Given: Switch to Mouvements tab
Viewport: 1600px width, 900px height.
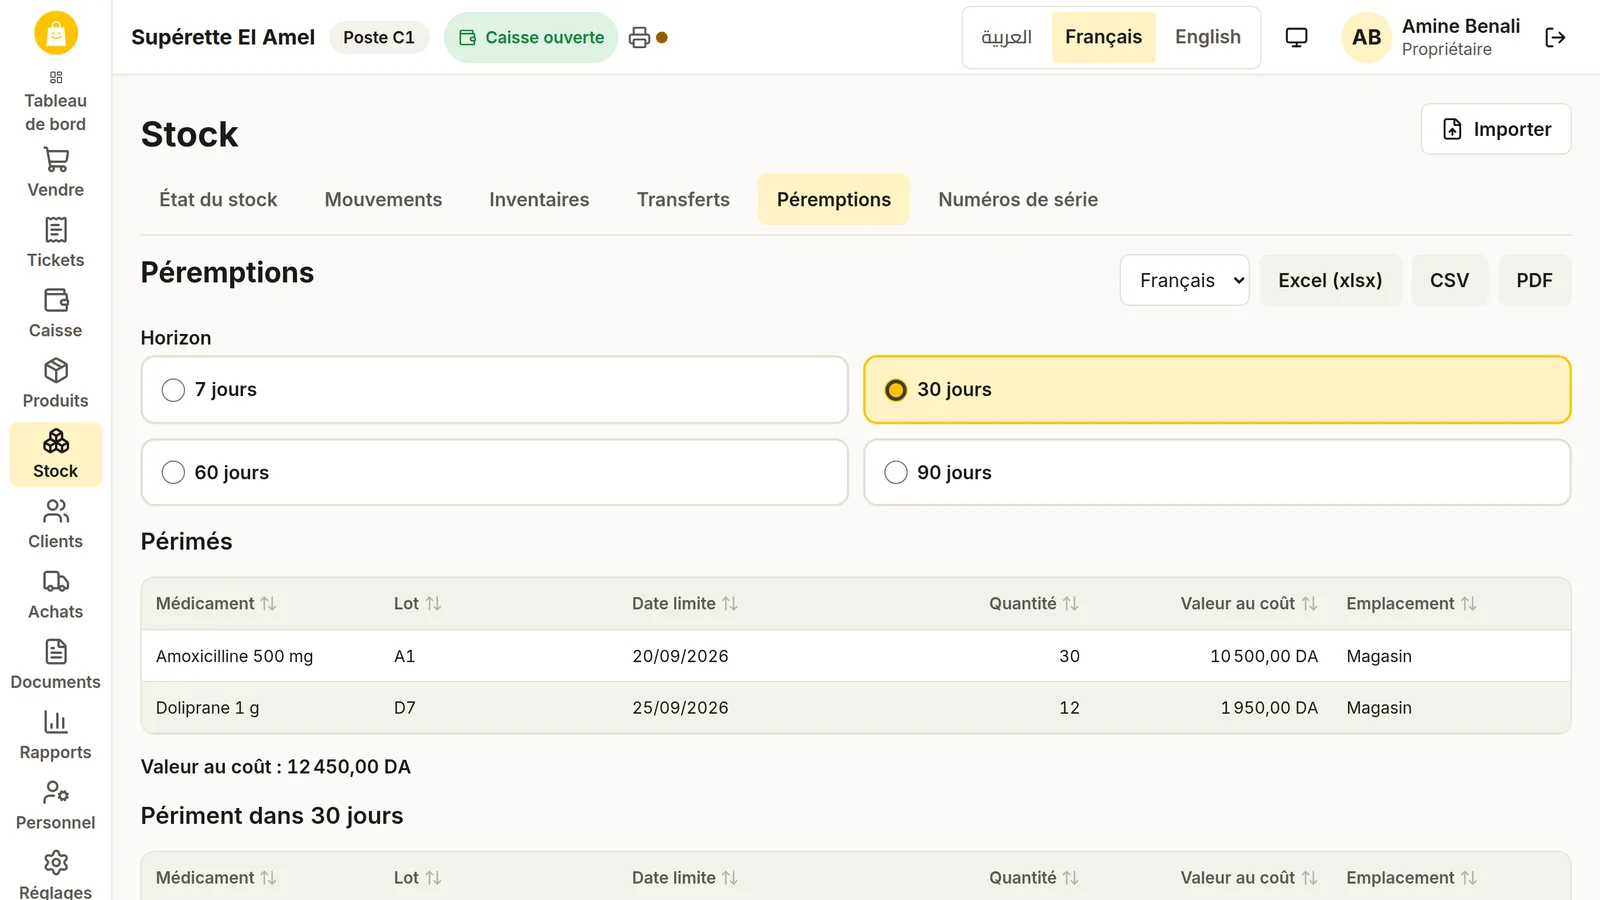Looking at the screenshot, I should (x=383, y=199).
